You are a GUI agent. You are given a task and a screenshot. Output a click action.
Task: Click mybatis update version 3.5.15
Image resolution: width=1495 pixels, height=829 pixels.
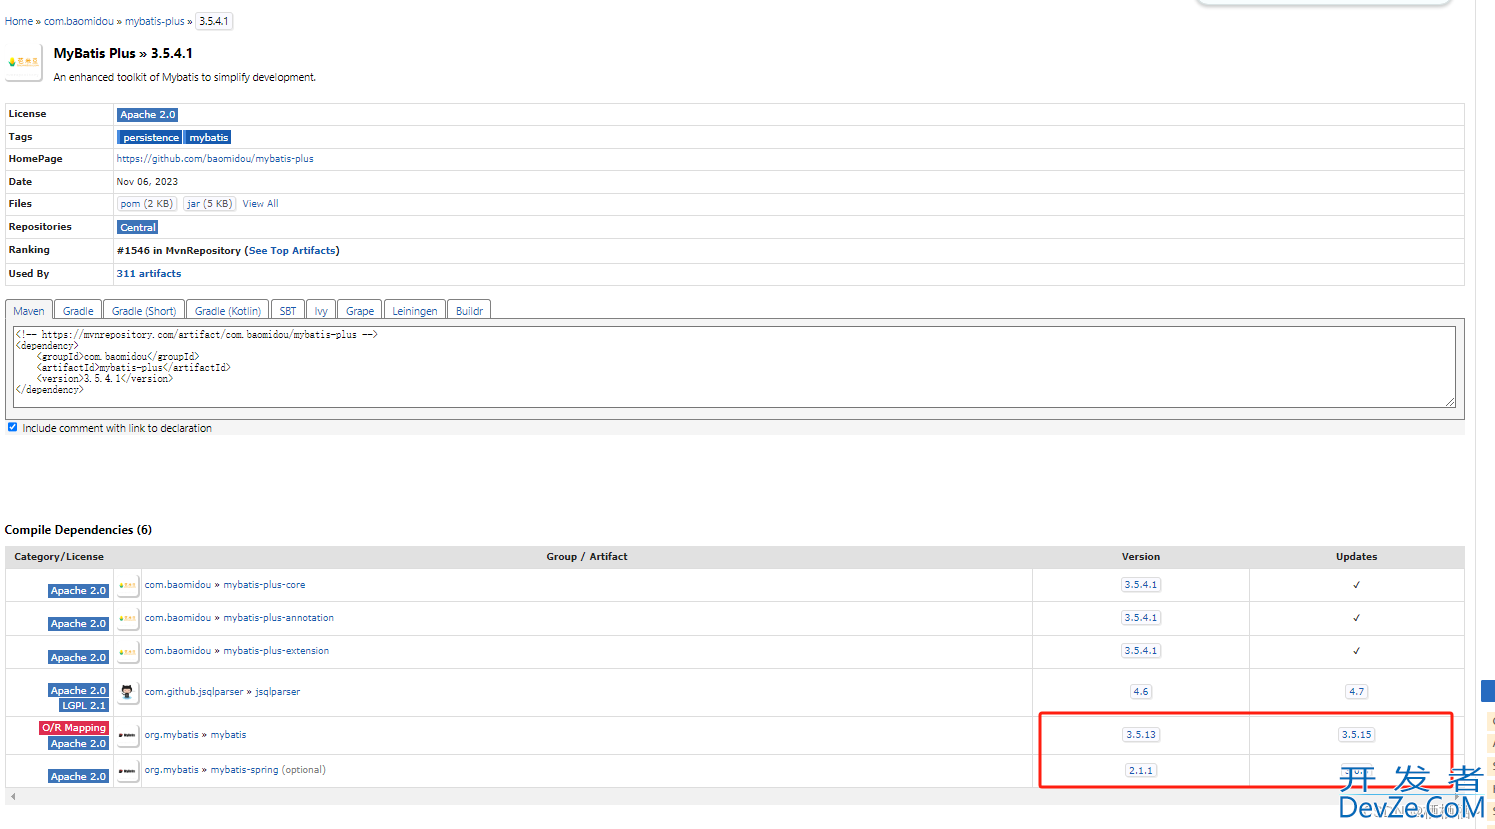(x=1357, y=735)
